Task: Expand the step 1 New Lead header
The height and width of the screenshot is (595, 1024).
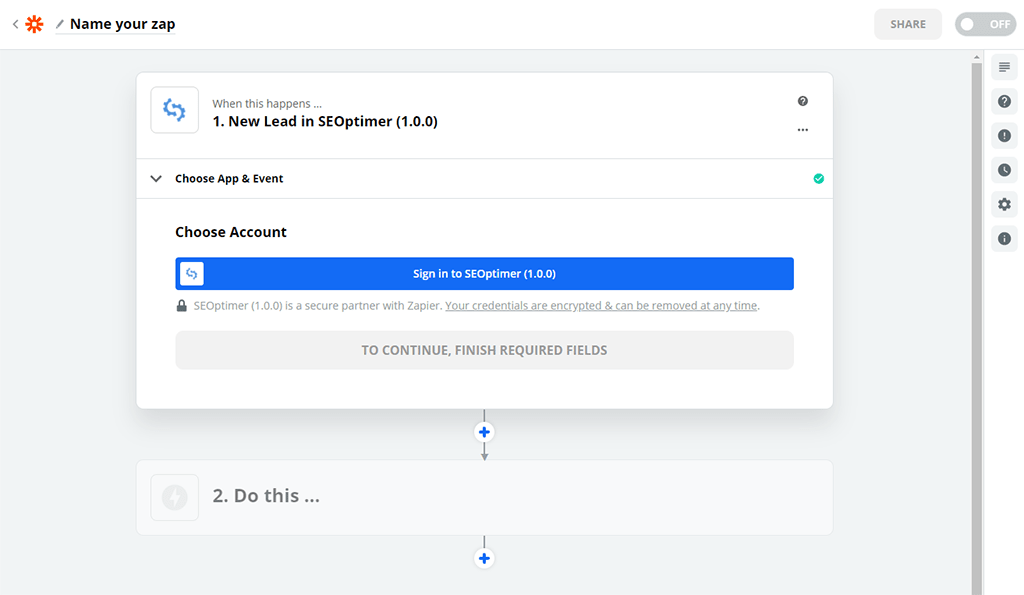Action: (x=325, y=121)
